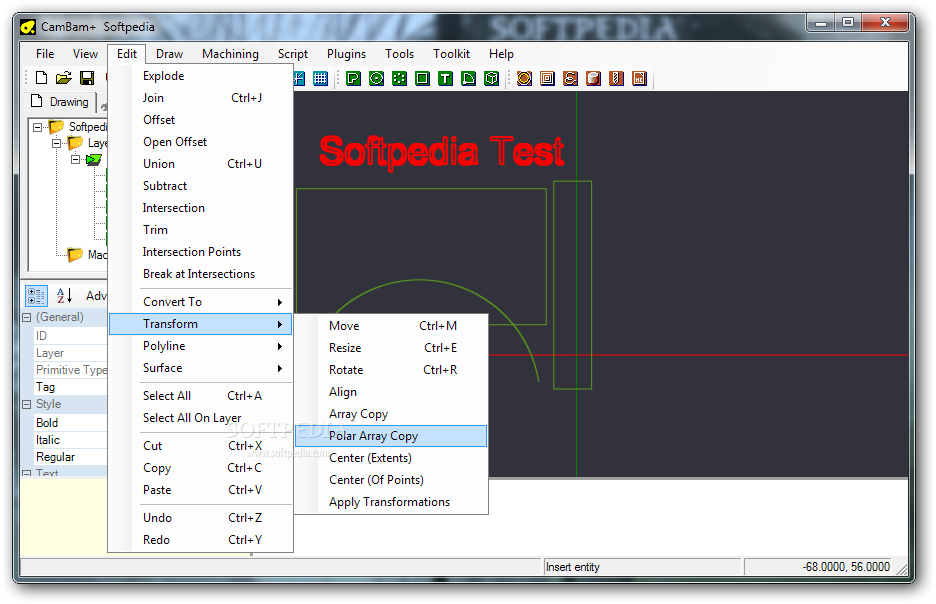Open the Script menu
The image size is (936, 604).
[x=292, y=54]
